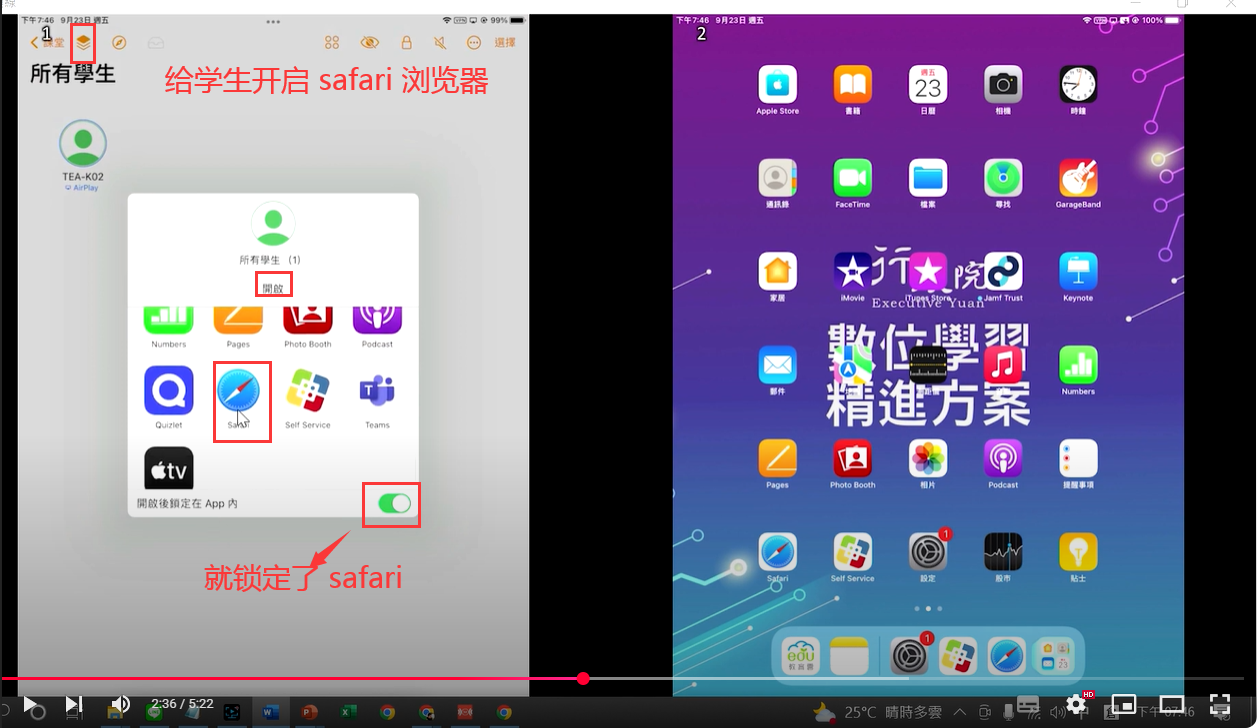Choose Self Service in the launch dialog
The image size is (1260, 728).
(308, 391)
